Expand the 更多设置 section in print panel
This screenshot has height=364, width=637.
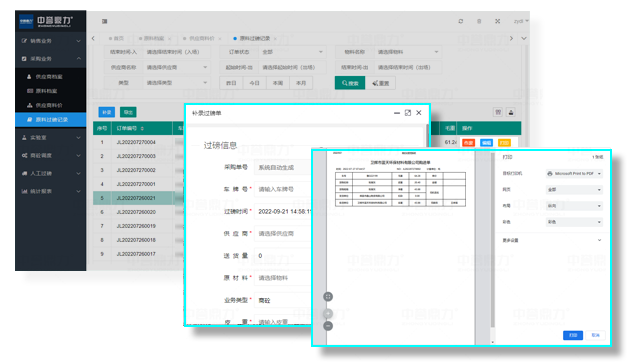coord(552,240)
